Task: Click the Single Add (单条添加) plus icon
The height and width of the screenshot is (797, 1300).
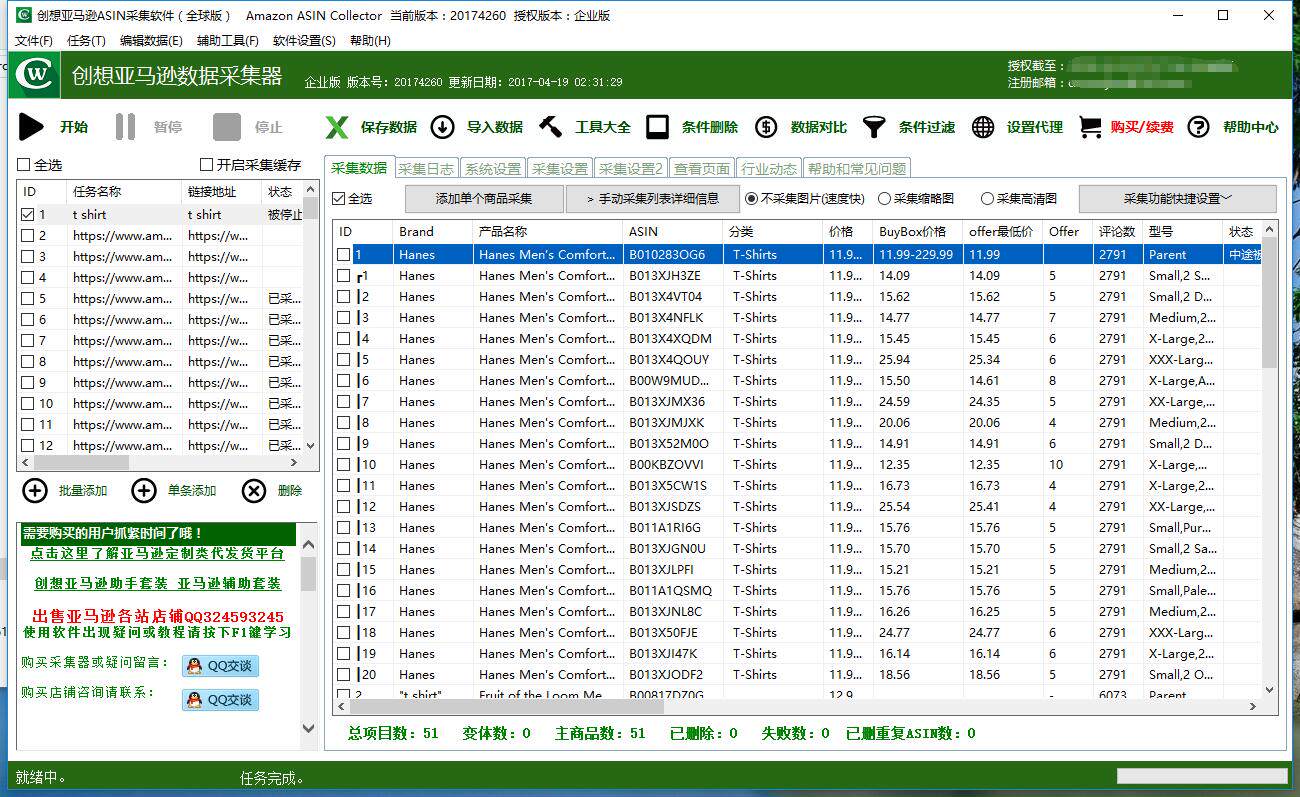Action: pyautogui.click(x=144, y=490)
